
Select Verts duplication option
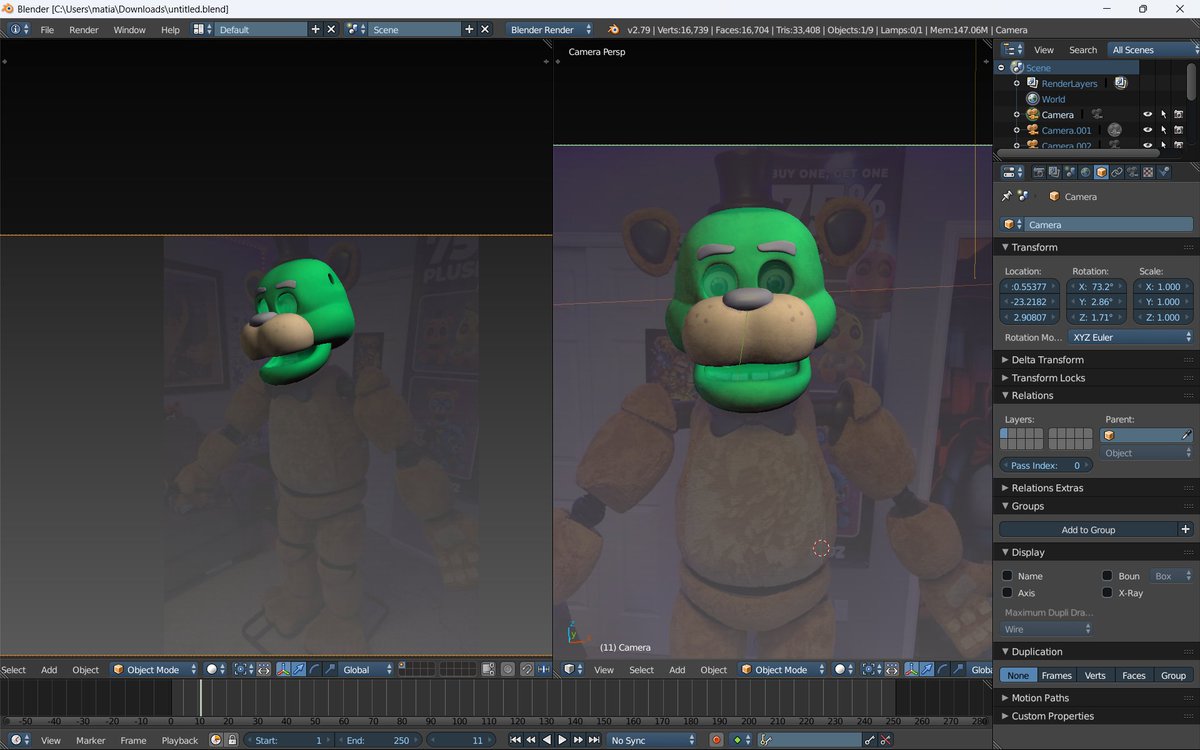1095,675
